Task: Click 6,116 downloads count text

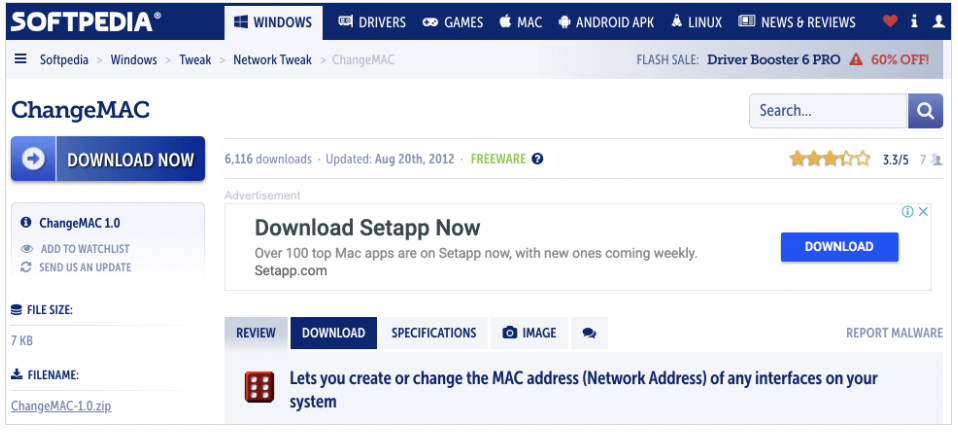Action: 268,159
